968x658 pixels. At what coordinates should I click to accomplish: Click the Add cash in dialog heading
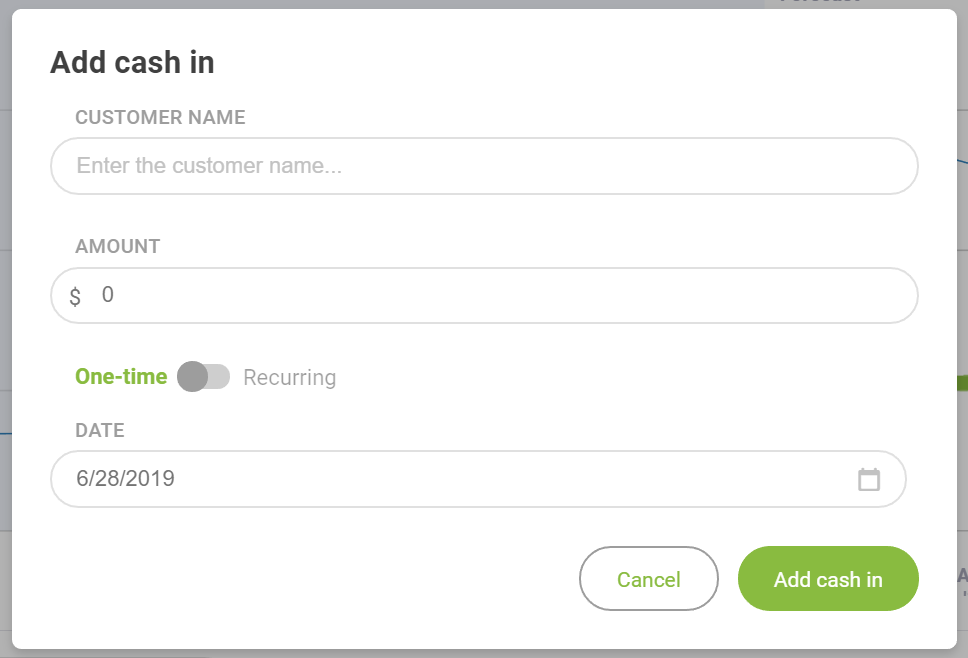[132, 62]
